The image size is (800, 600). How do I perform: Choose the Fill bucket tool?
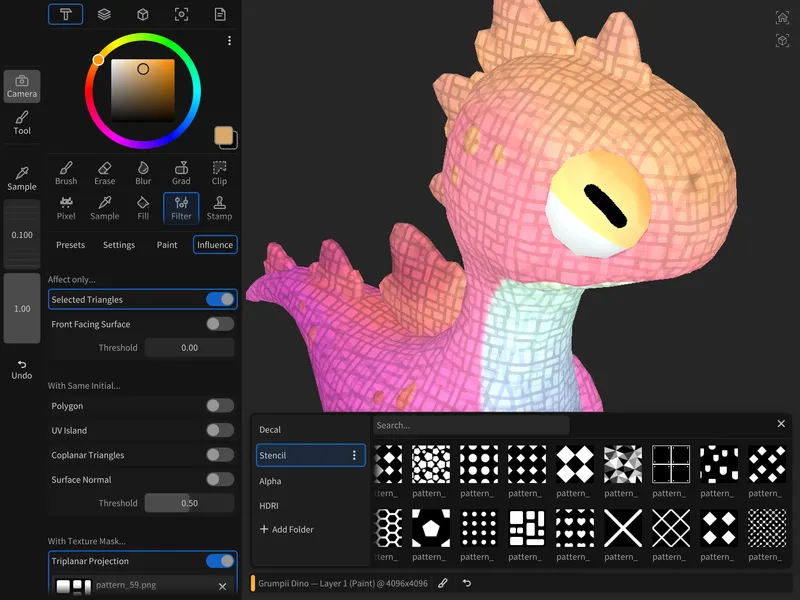(x=143, y=208)
